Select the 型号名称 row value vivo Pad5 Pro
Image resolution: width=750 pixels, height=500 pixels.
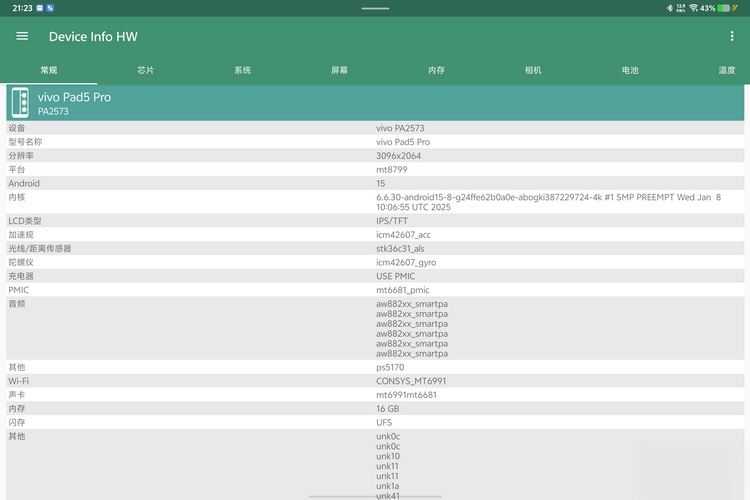click(x=403, y=142)
